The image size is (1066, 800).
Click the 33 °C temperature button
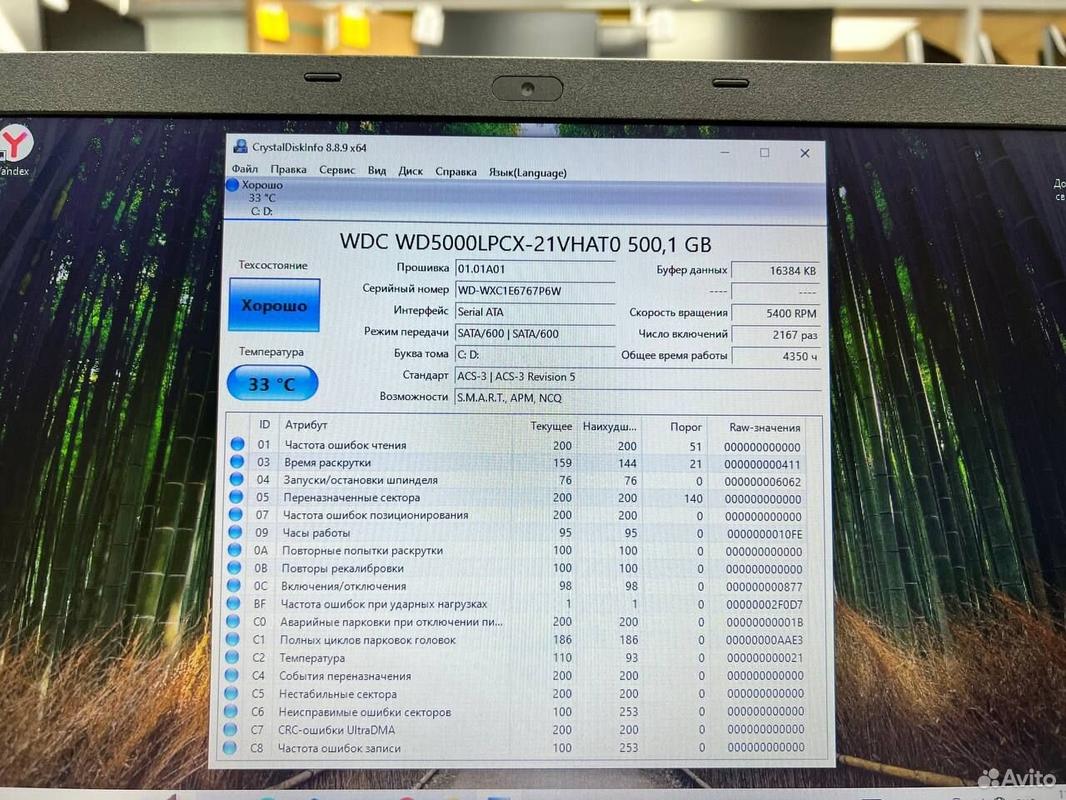click(272, 384)
